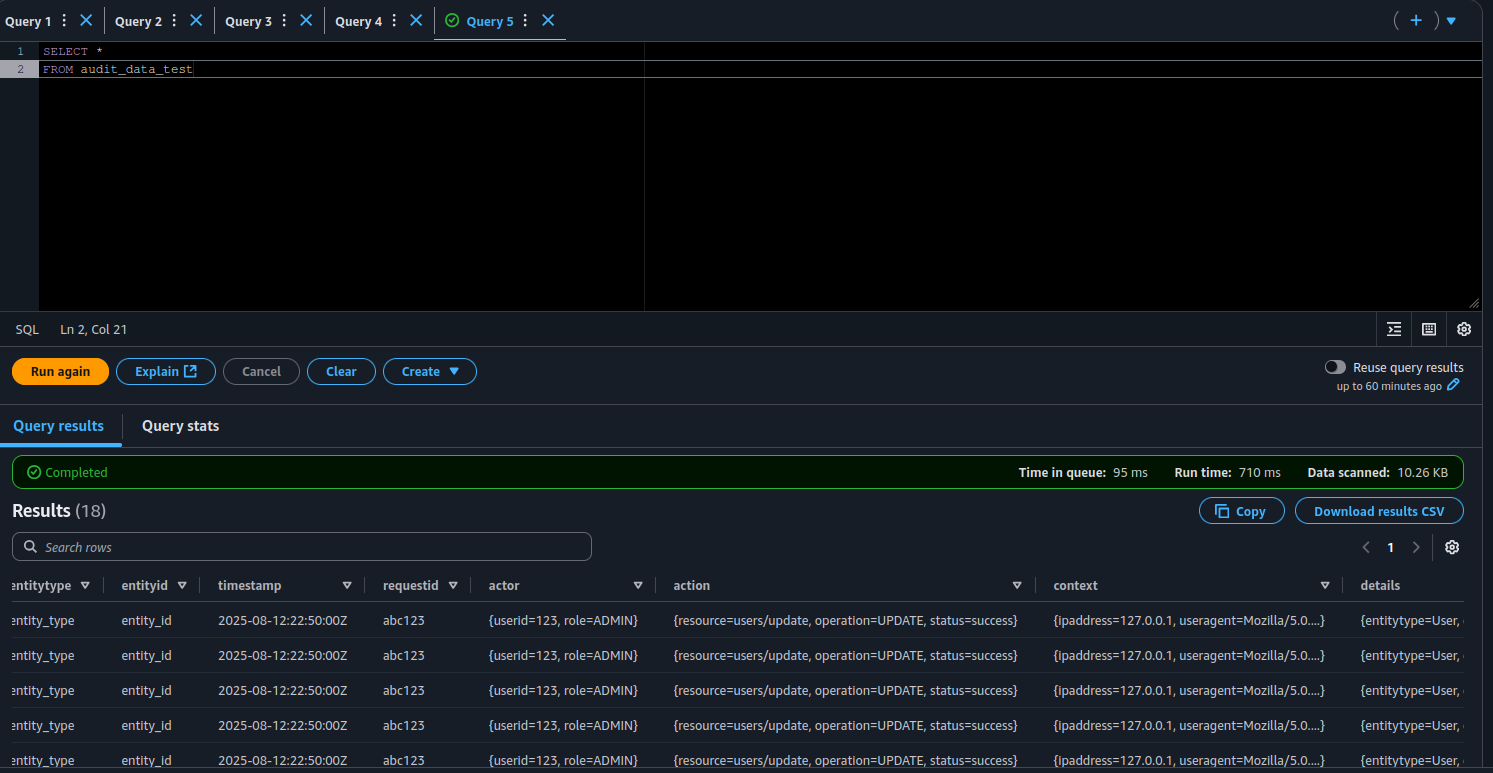Open the keyboard shortcuts icon
The image size is (1493, 773).
1429,329
